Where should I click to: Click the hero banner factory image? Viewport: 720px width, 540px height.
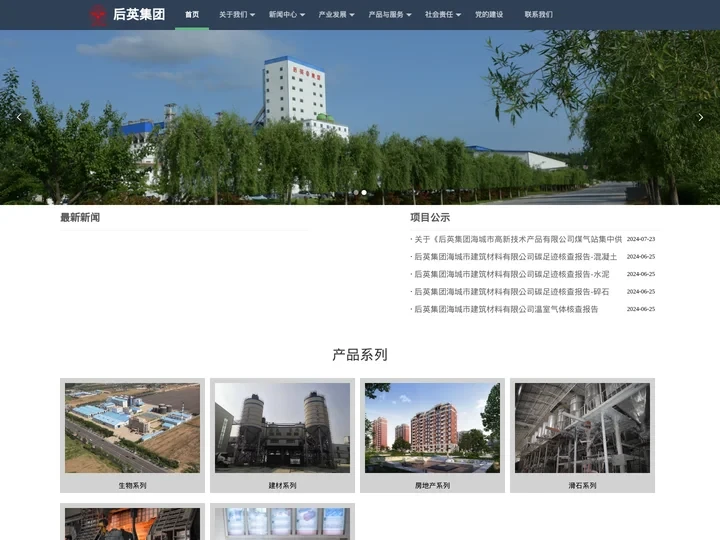[360, 118]
